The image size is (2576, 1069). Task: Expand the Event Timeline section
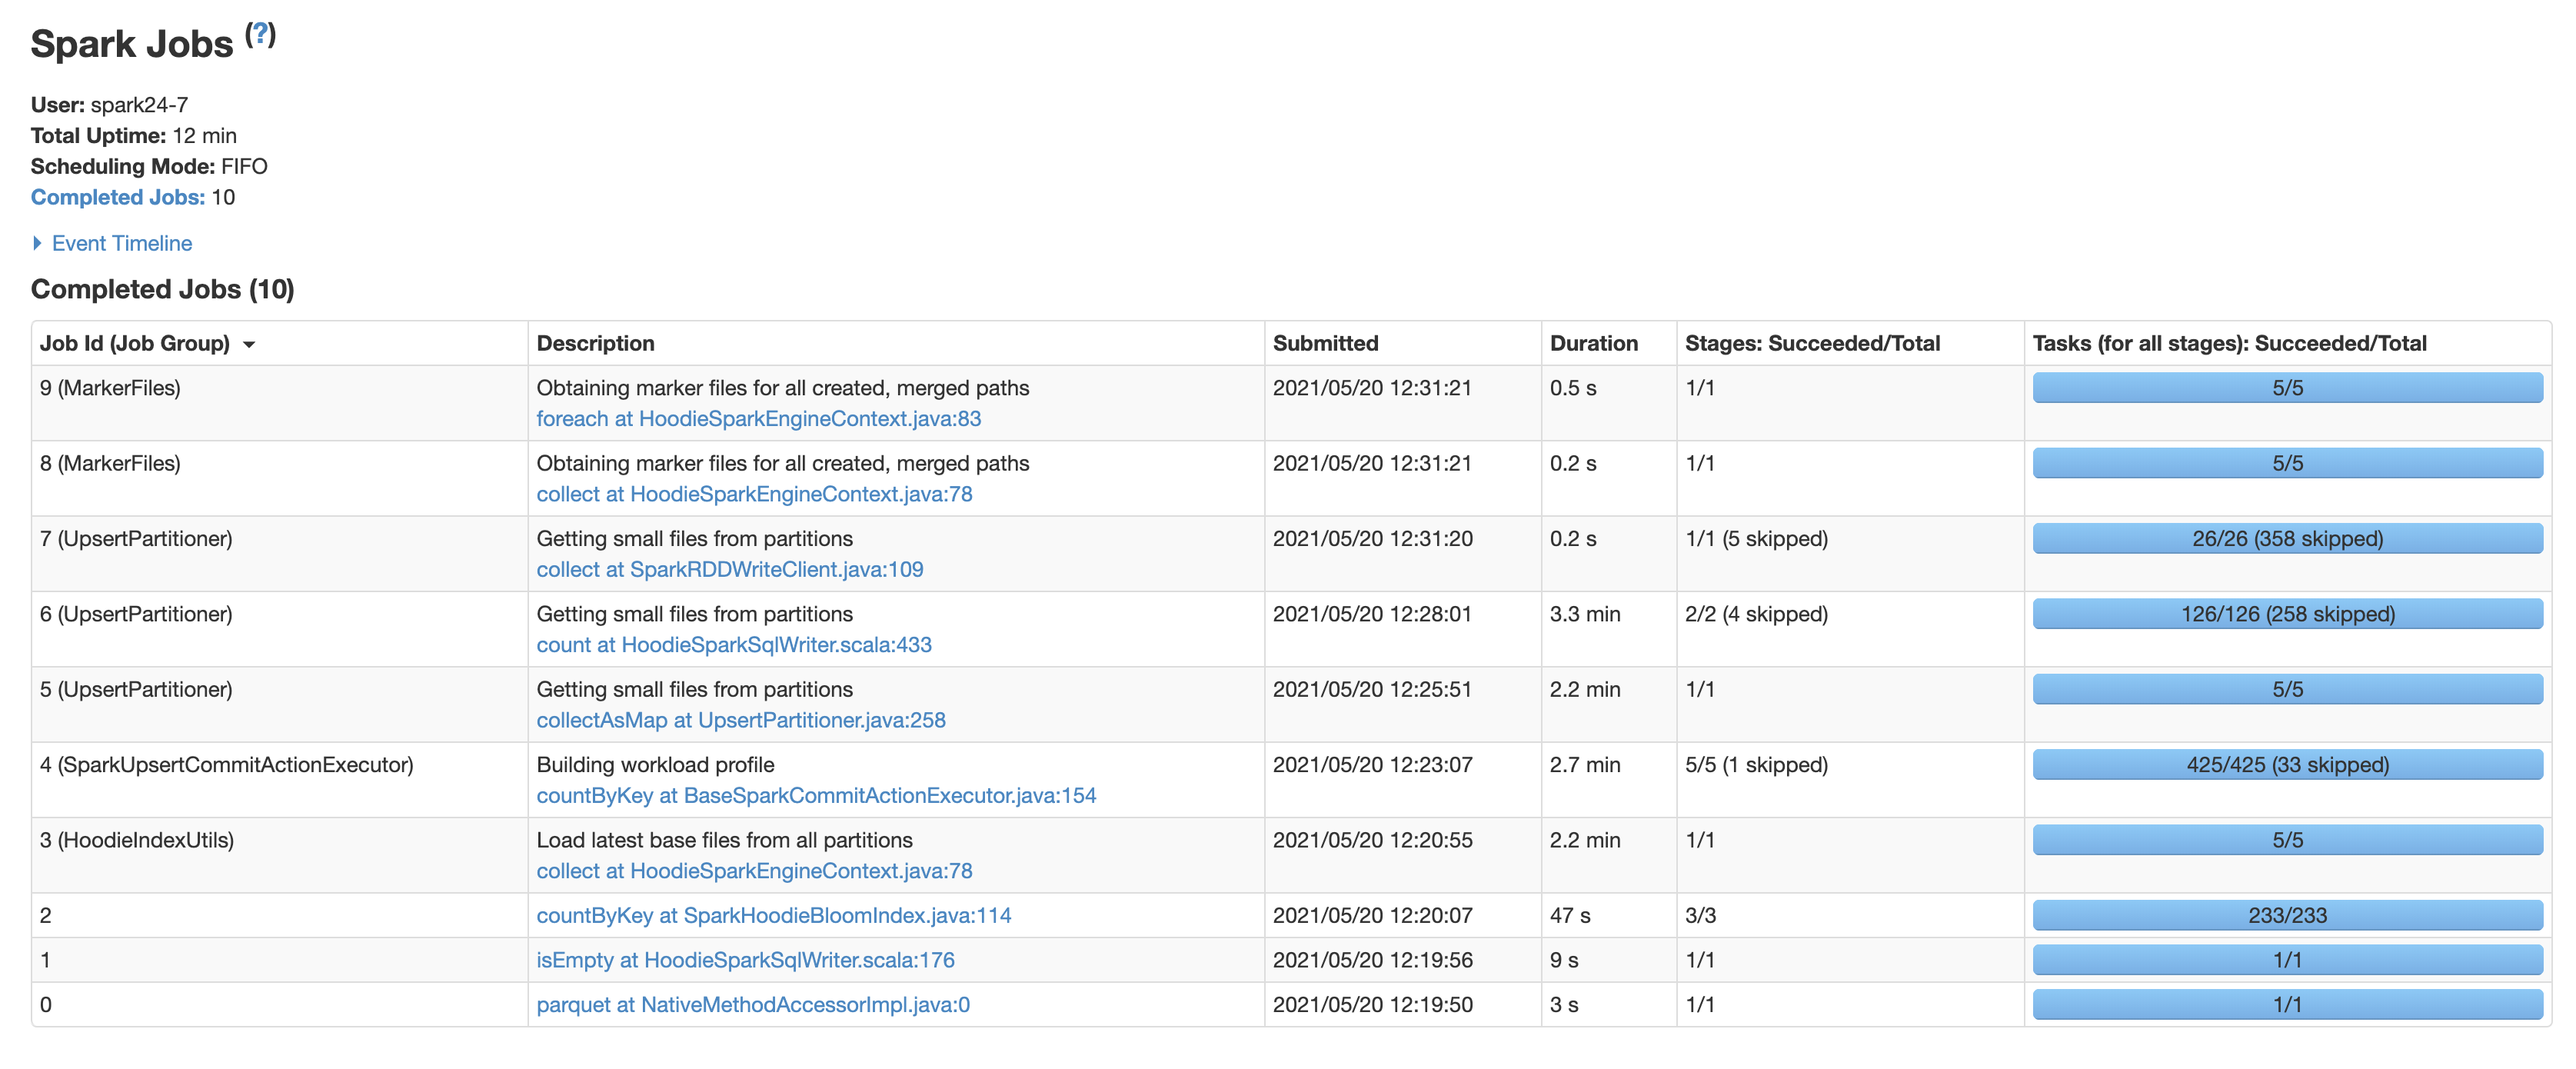tap(121, 243)
